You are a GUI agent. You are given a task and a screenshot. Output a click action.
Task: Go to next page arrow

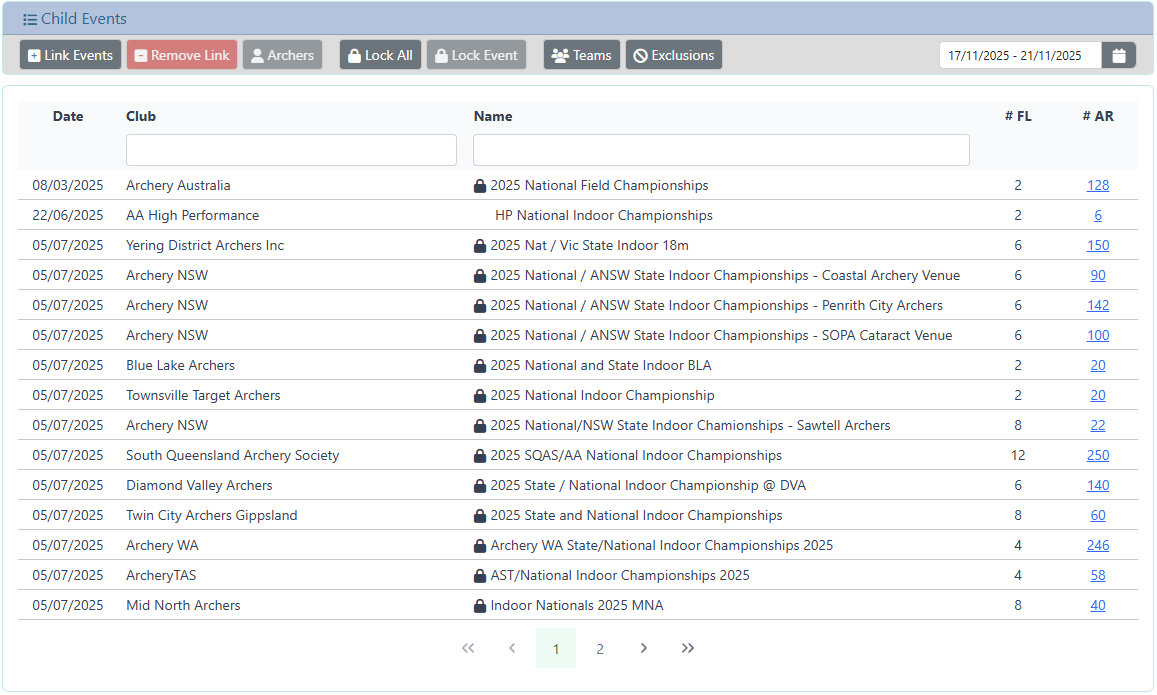coord(644,648)
